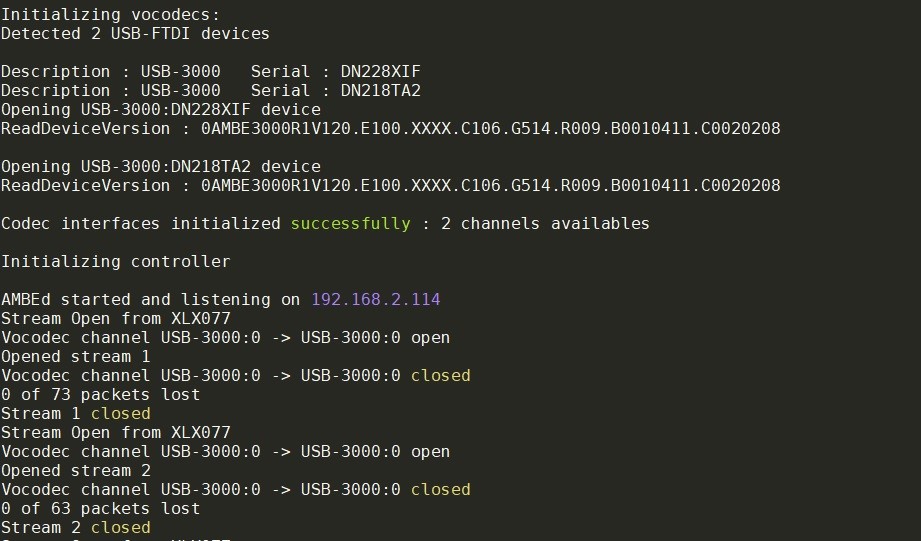Click 'Opened stream 1' line
Image resolution: width=921 pixels, height=541 pixels.
click(76, 357)
